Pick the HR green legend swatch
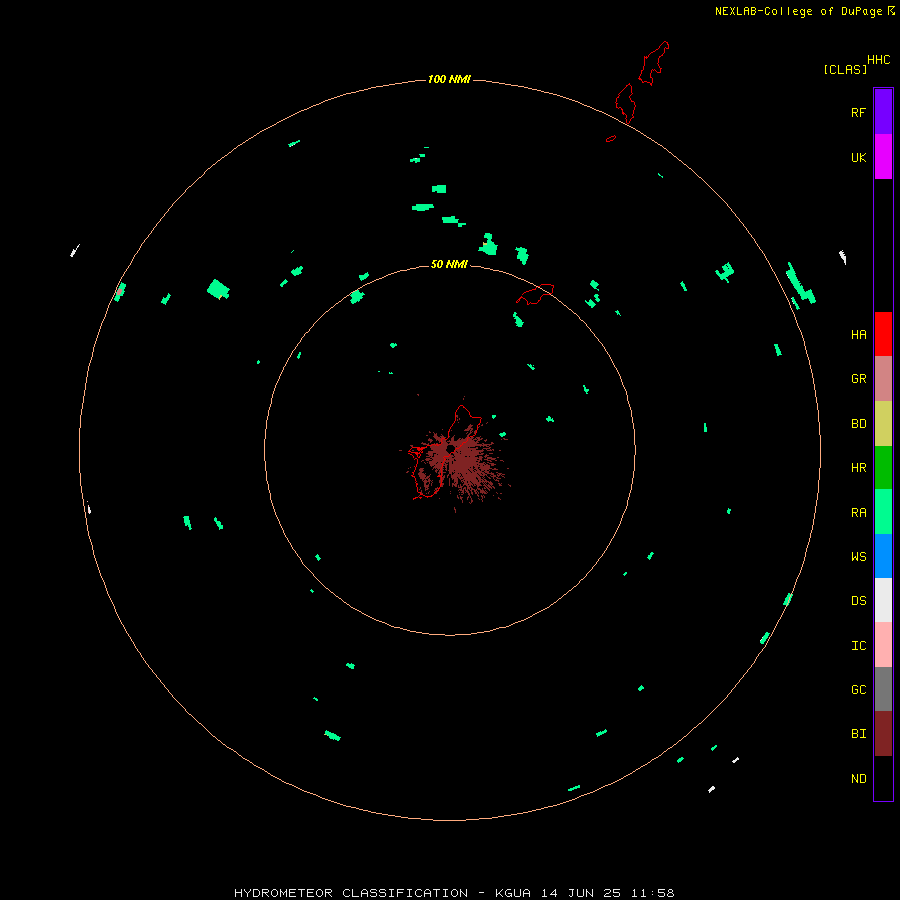Image resolution: width=900 pixels, height=900 pixels. pos(883,468)
